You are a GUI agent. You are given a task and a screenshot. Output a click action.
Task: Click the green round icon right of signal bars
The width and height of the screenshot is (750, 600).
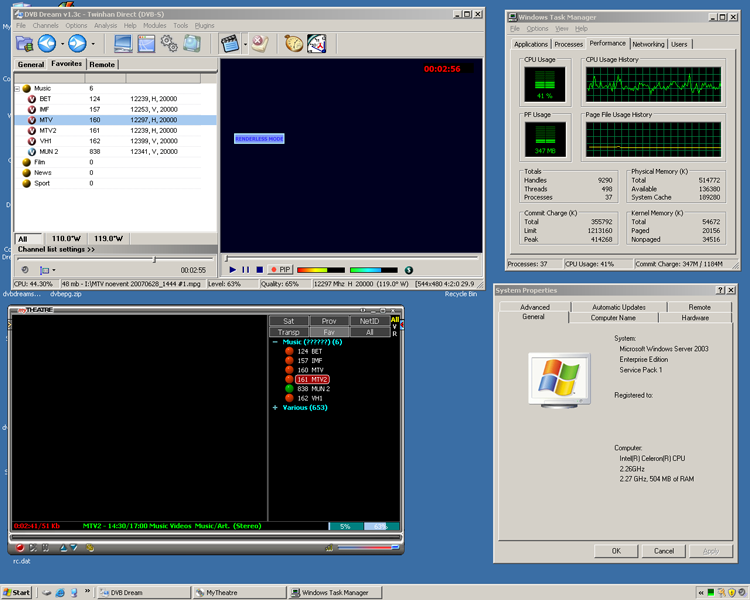click(408, 270)
